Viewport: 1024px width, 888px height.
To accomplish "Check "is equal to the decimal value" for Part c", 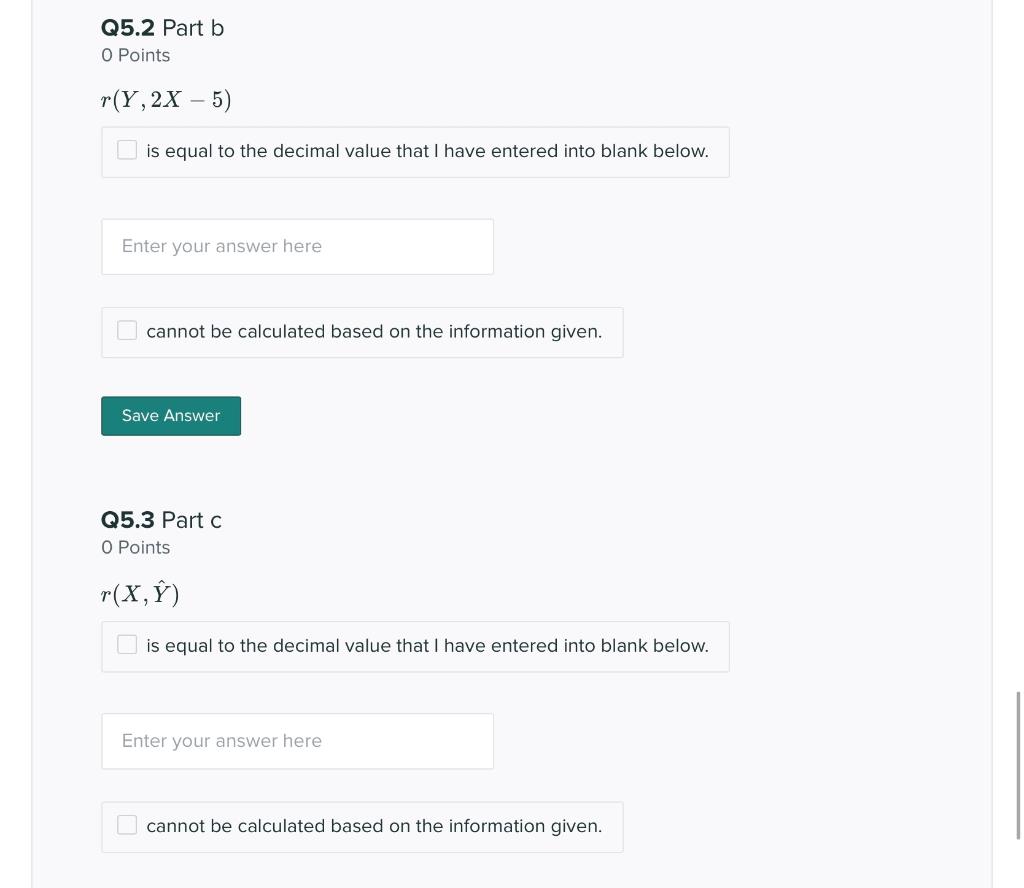I will coord(126,644).
